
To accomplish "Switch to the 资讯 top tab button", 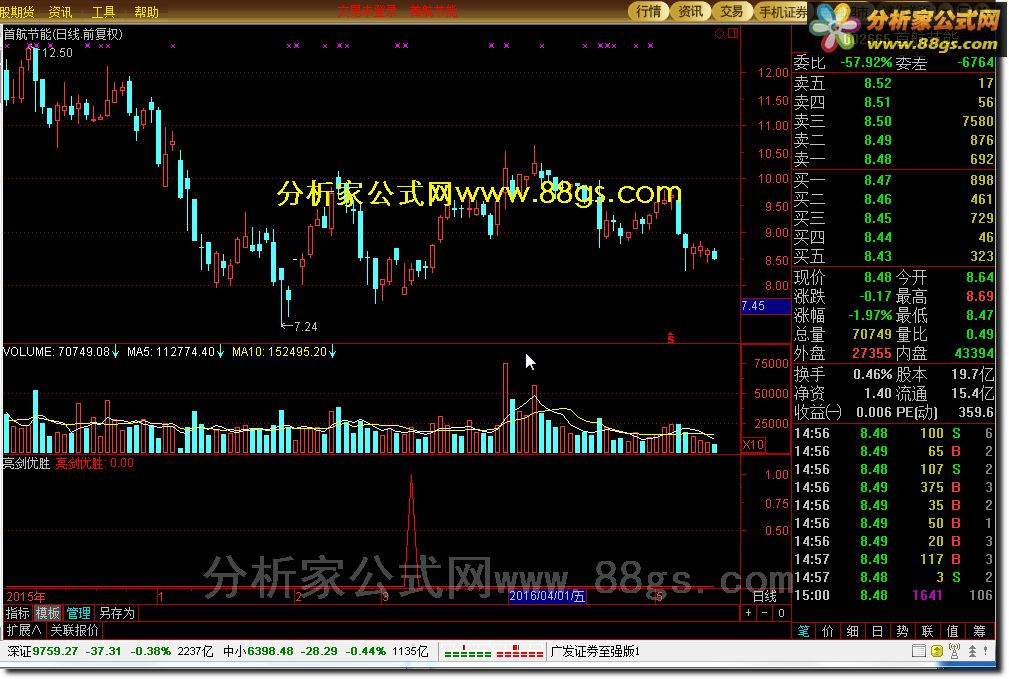I will tap(690, 11).
